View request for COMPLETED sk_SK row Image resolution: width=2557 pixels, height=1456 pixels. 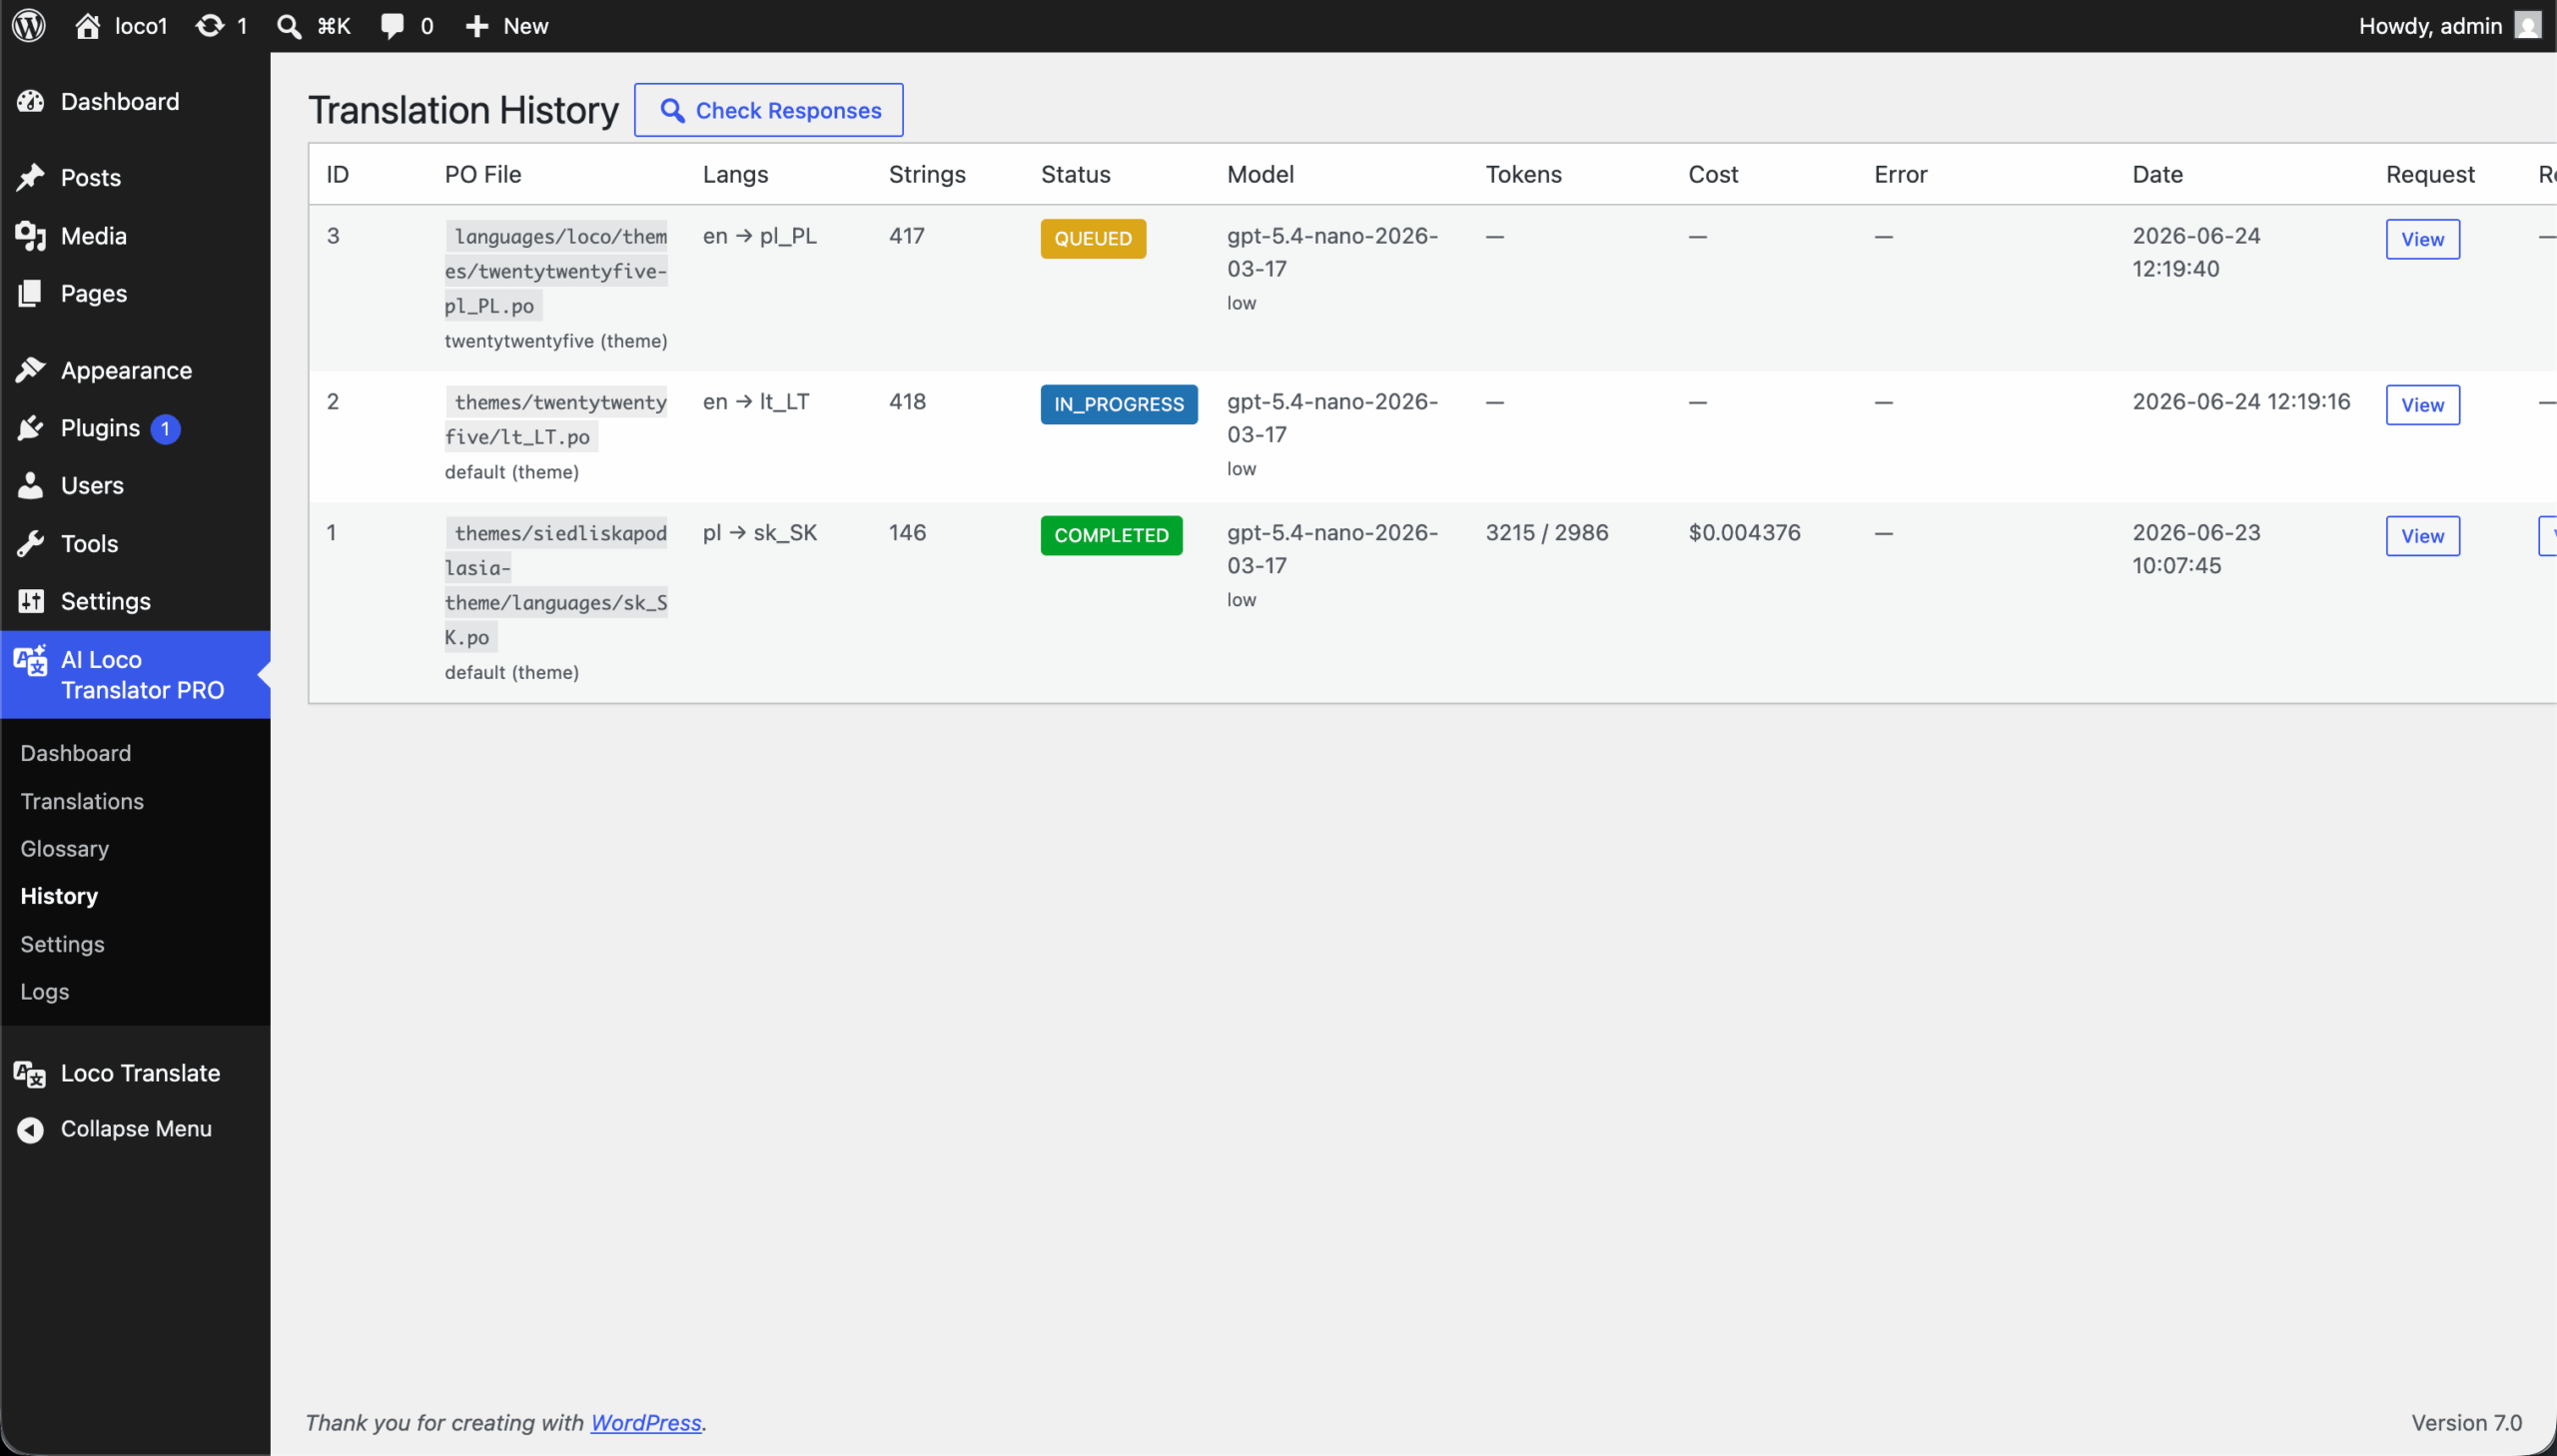(2422, 536)
